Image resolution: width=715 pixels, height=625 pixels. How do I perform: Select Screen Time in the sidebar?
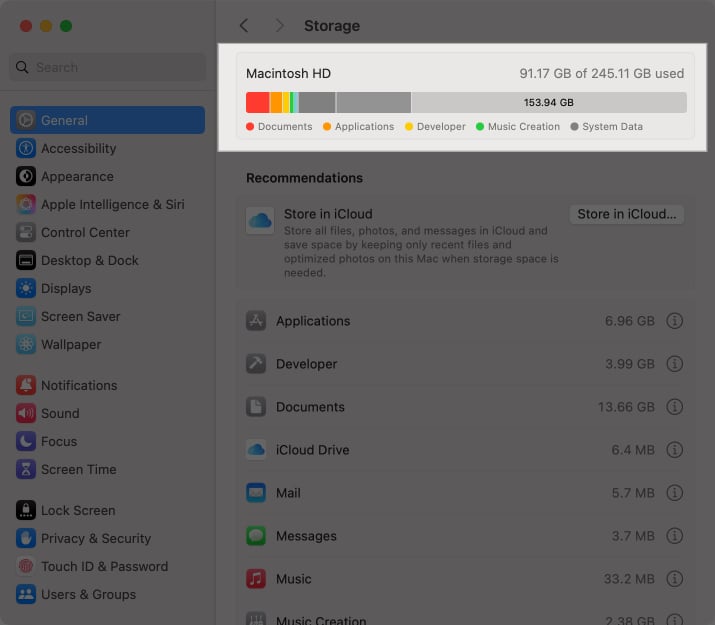(78, 469)
